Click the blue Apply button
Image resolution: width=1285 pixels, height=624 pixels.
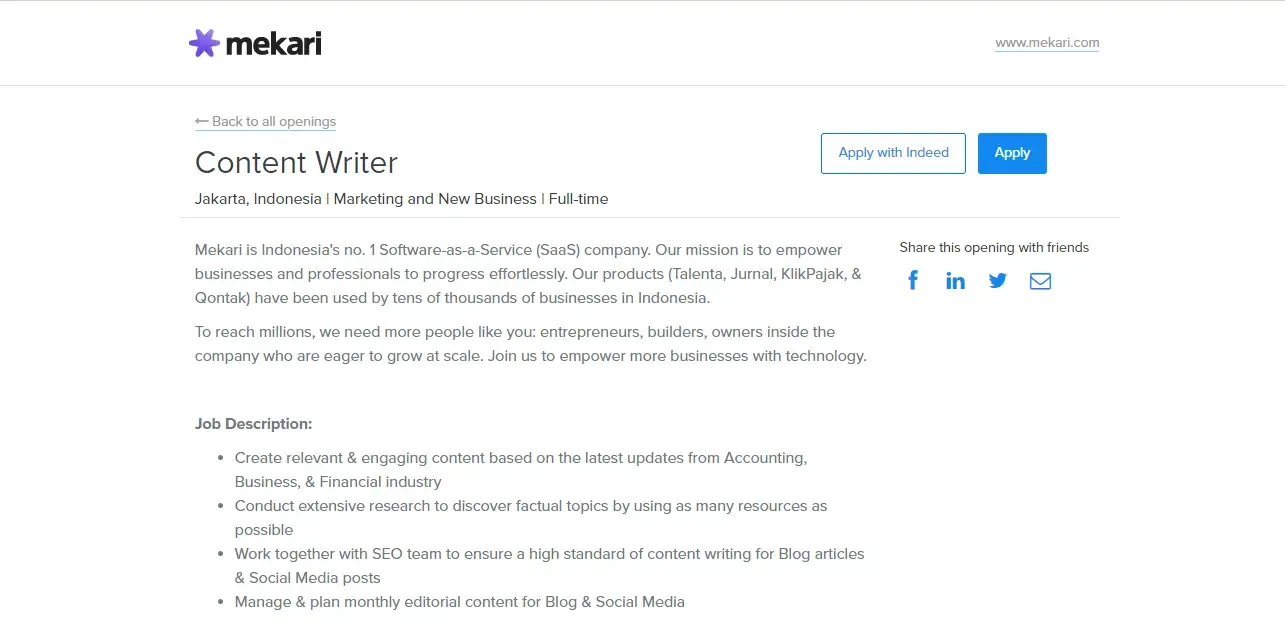click(1012, 153)
